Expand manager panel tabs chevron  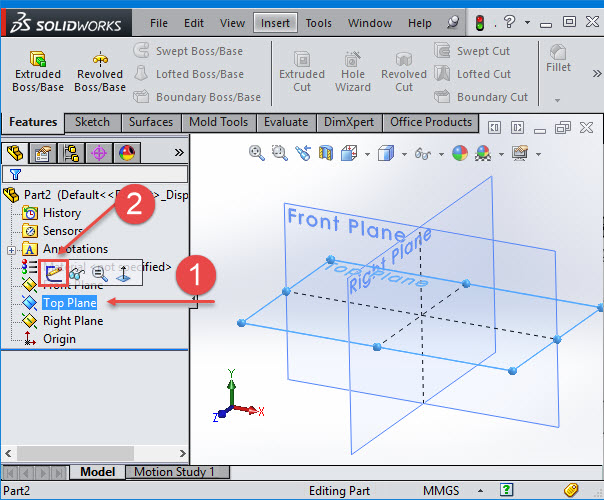point(179,153)
